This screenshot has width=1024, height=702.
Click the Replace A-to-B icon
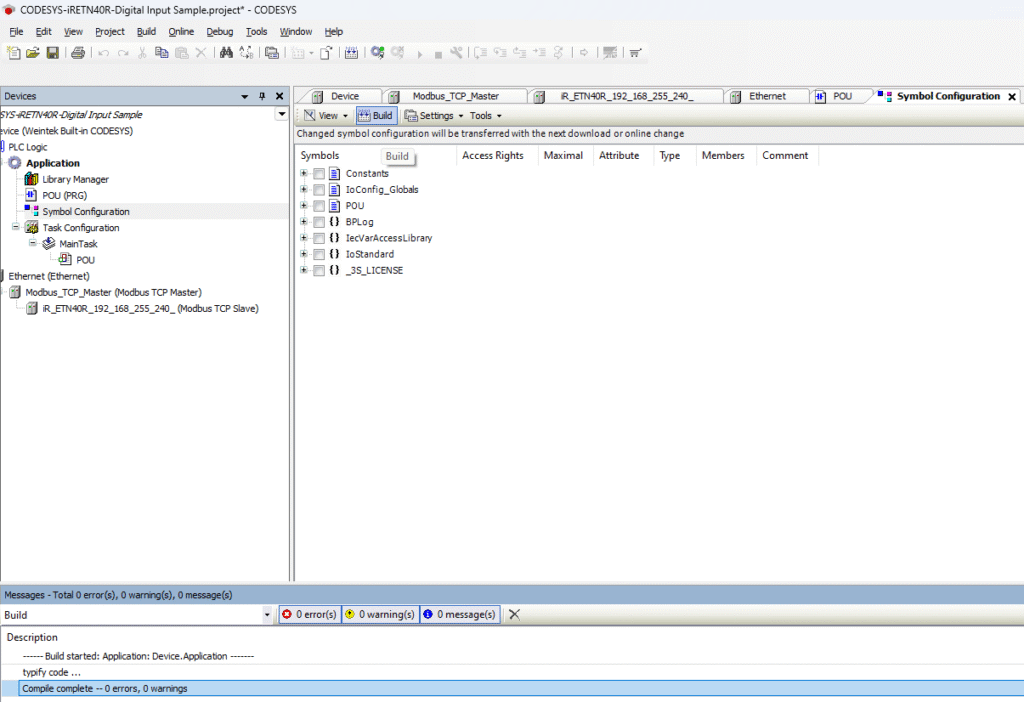pos(246,53)
